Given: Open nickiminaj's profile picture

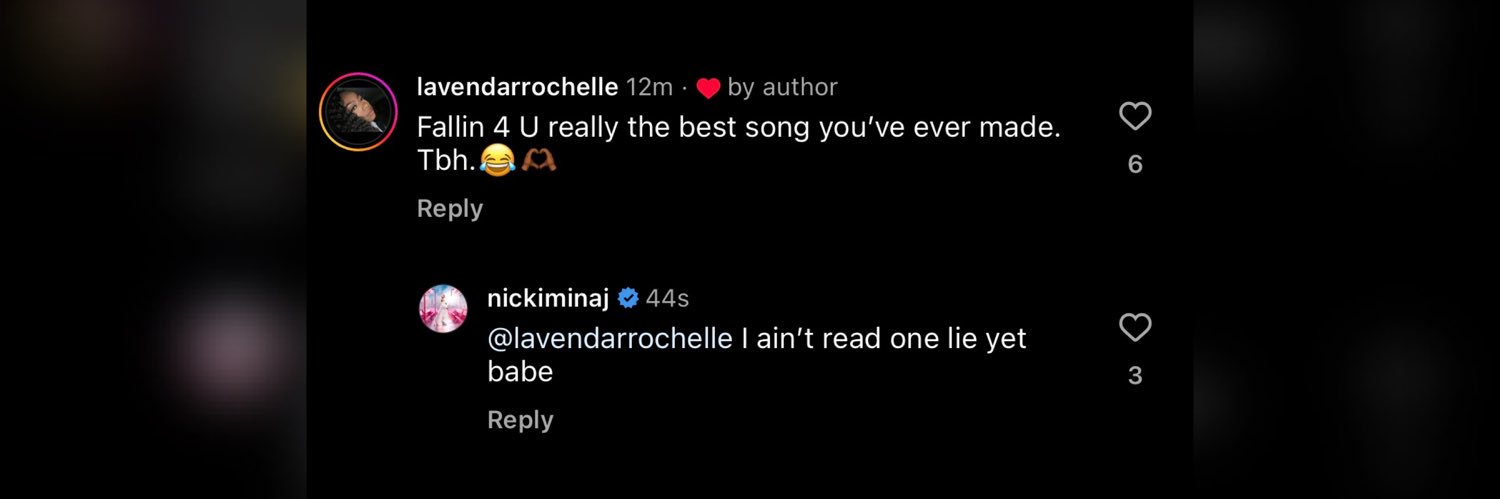Looking at the screenshot, I should point(443,309).
